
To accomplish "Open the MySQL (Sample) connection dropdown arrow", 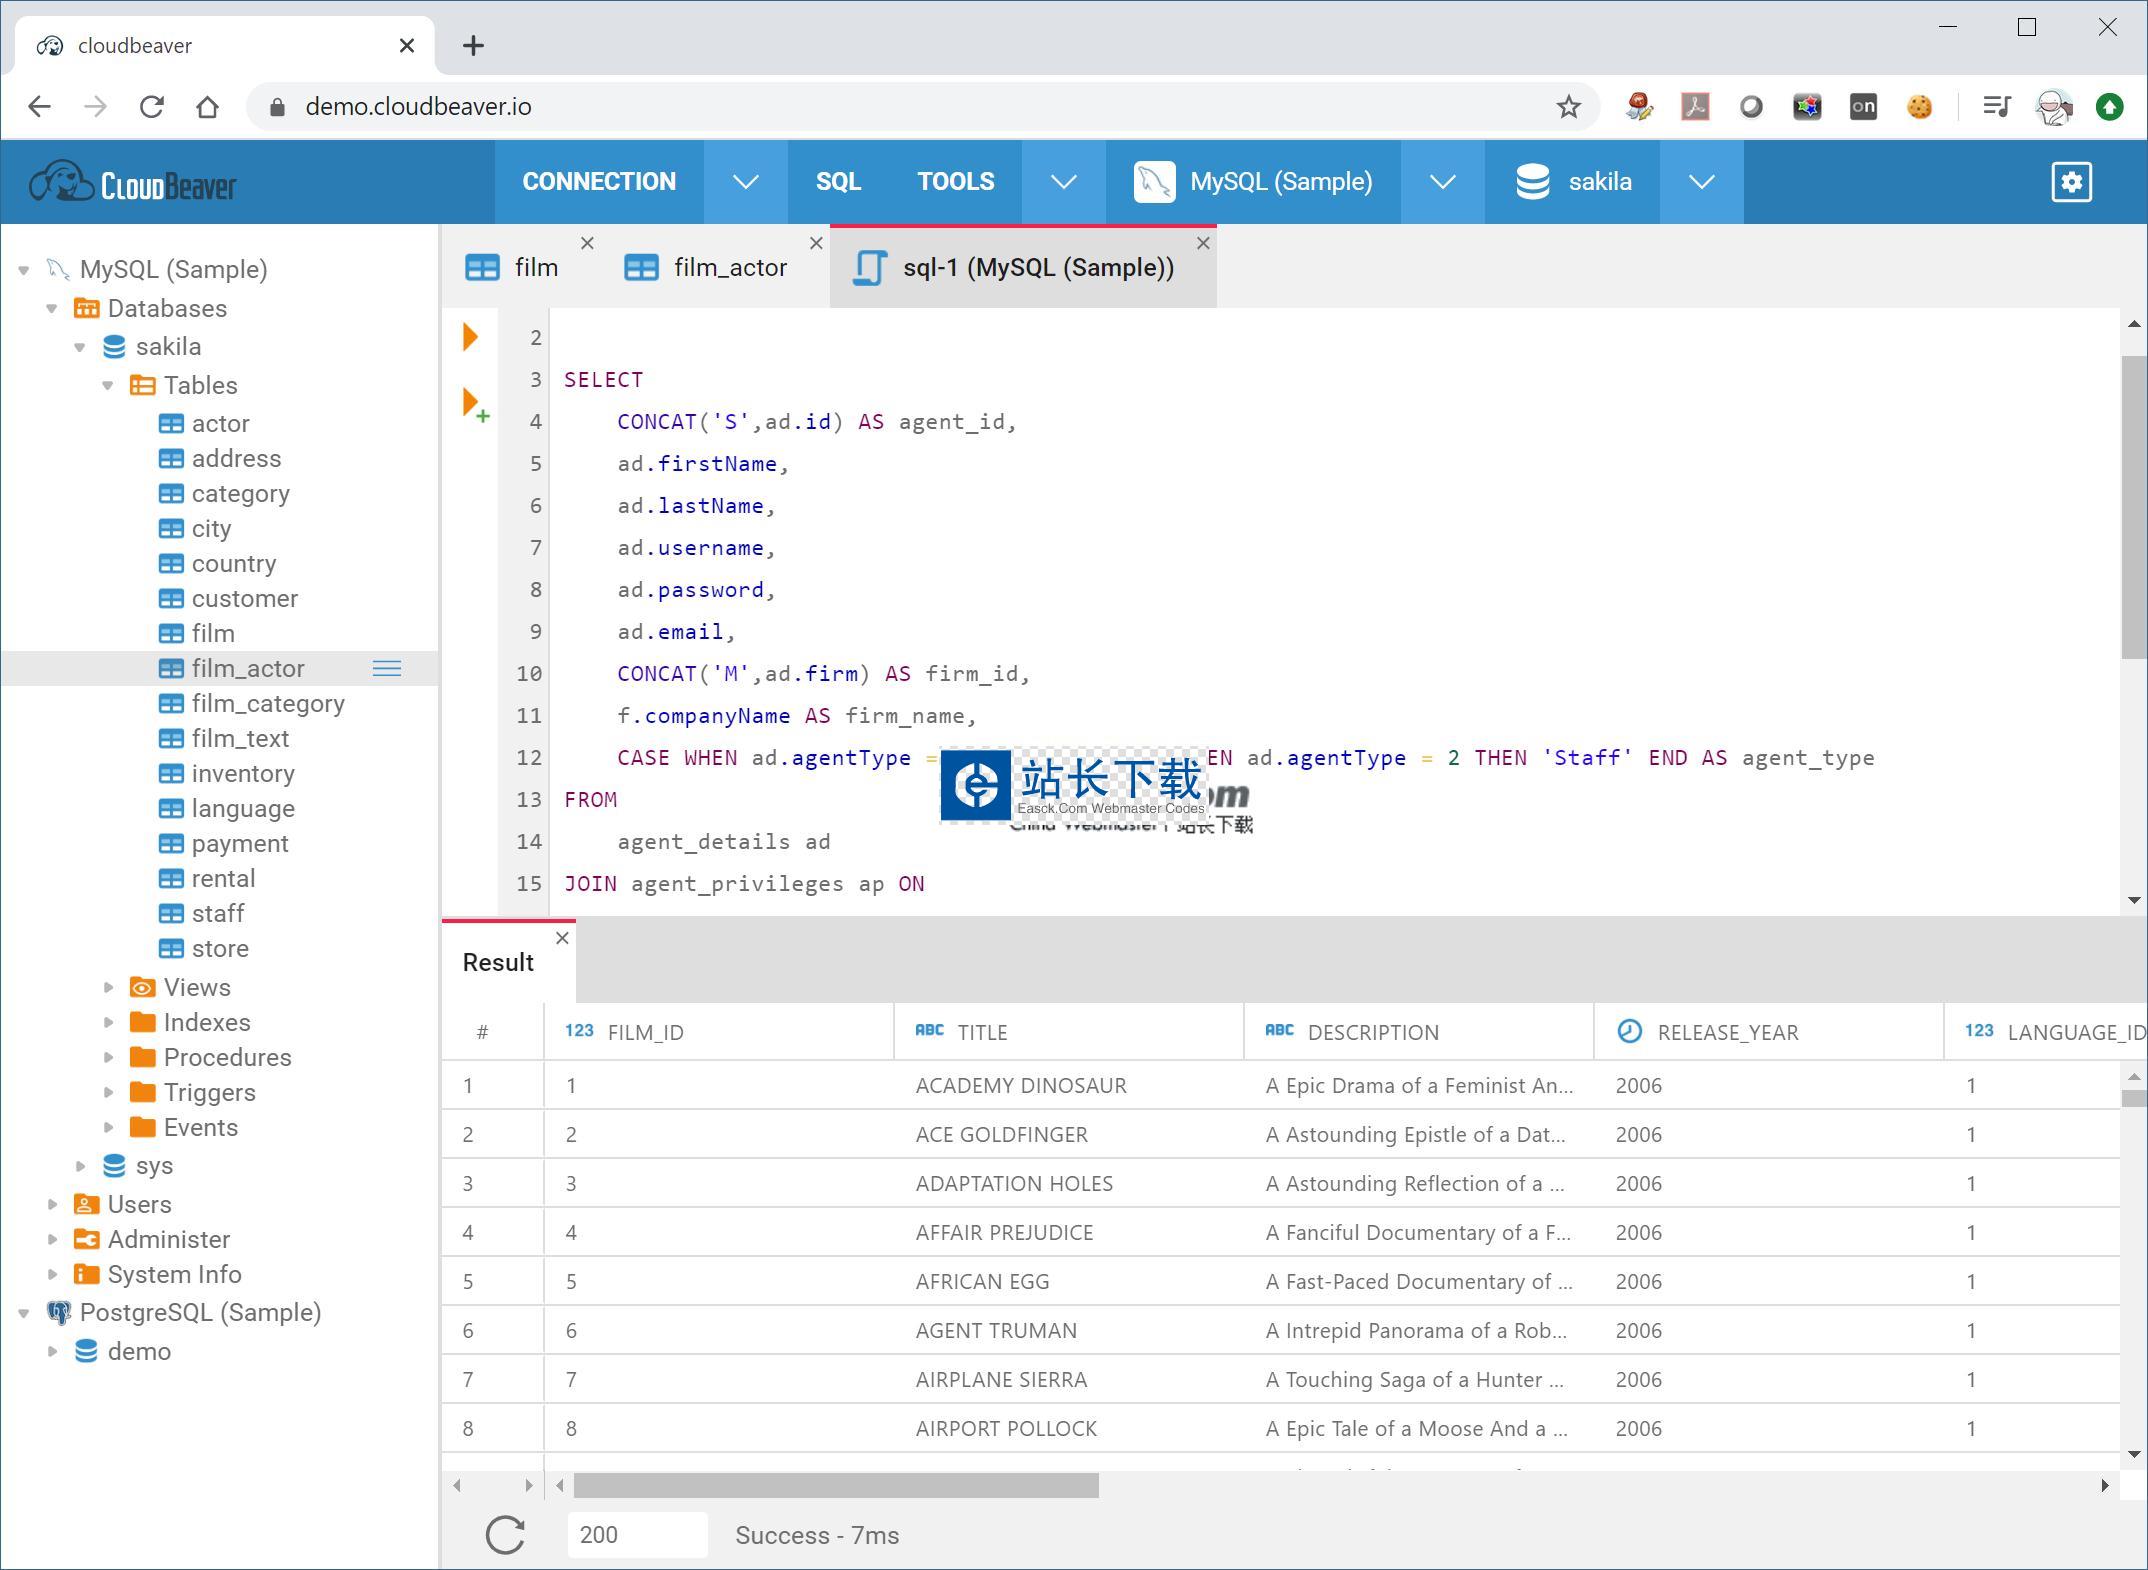I will [1442, 182].
